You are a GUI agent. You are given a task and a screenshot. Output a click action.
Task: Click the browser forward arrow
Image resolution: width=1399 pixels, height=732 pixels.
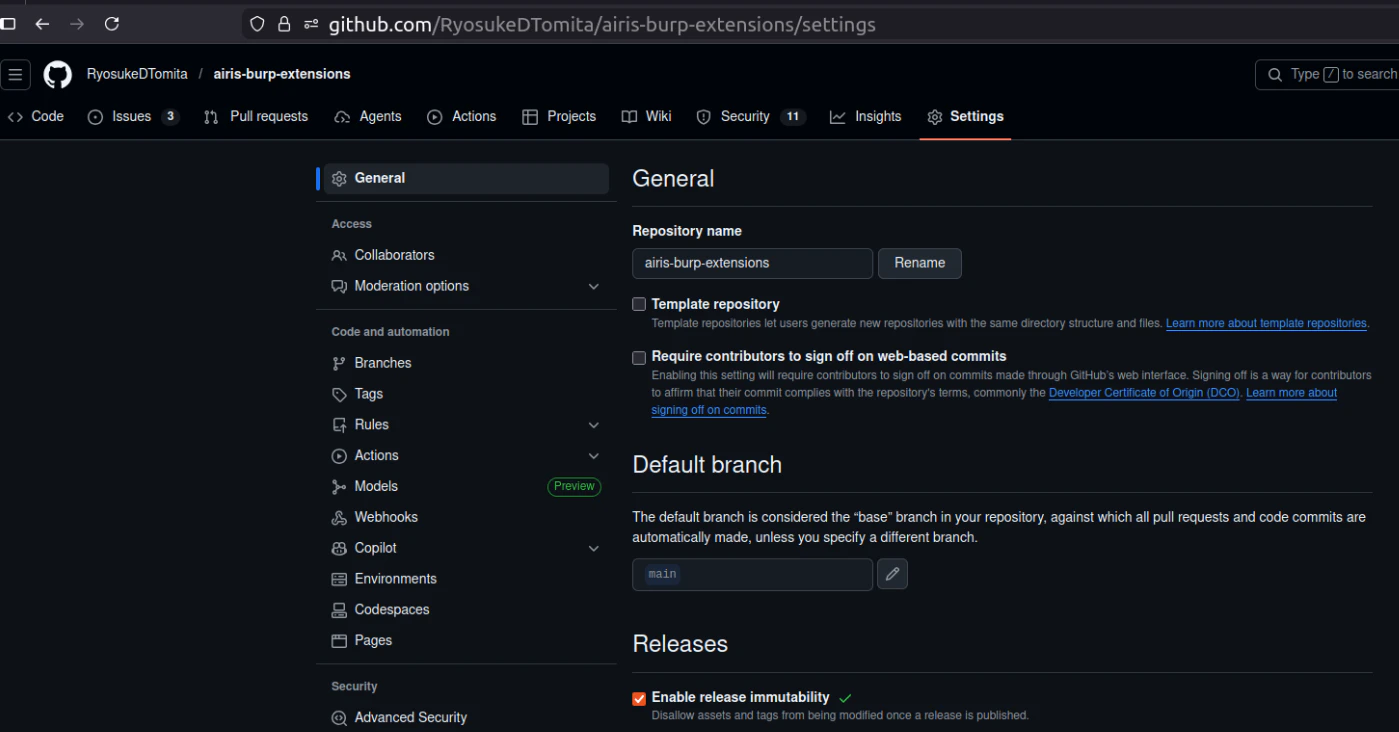pos(77,24)
